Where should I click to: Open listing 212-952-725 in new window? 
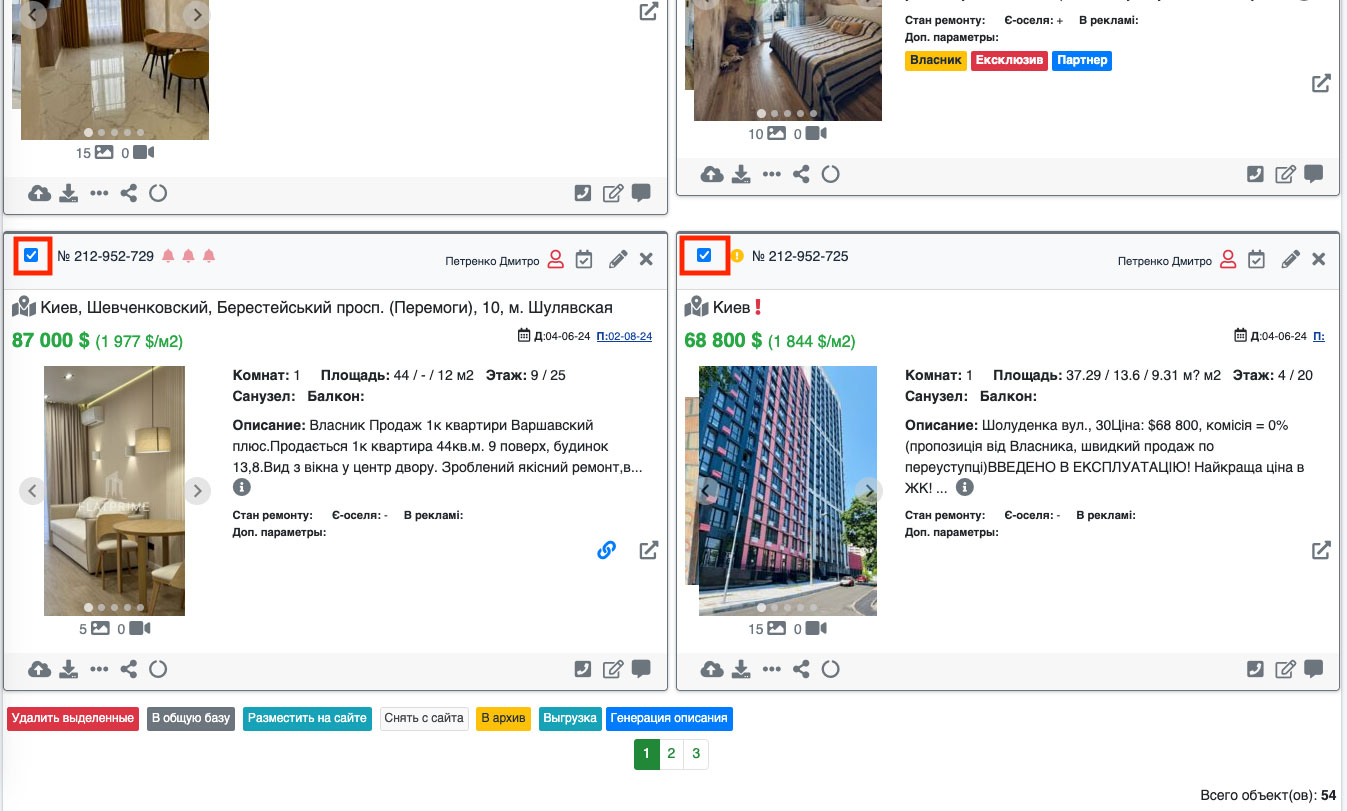1321,550
